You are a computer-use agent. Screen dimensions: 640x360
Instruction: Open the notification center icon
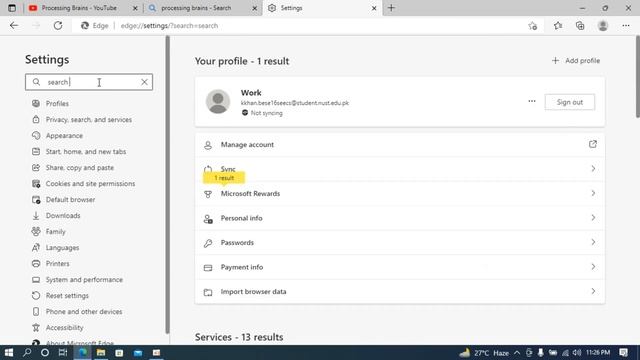tap(624, 353)
